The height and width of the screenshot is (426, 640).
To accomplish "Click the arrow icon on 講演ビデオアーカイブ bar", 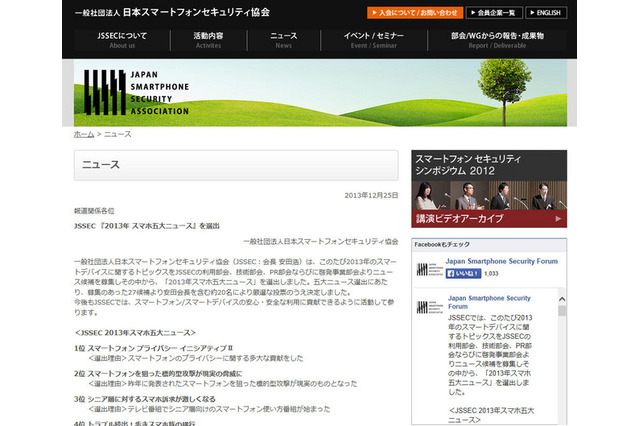I will (558, 219).
